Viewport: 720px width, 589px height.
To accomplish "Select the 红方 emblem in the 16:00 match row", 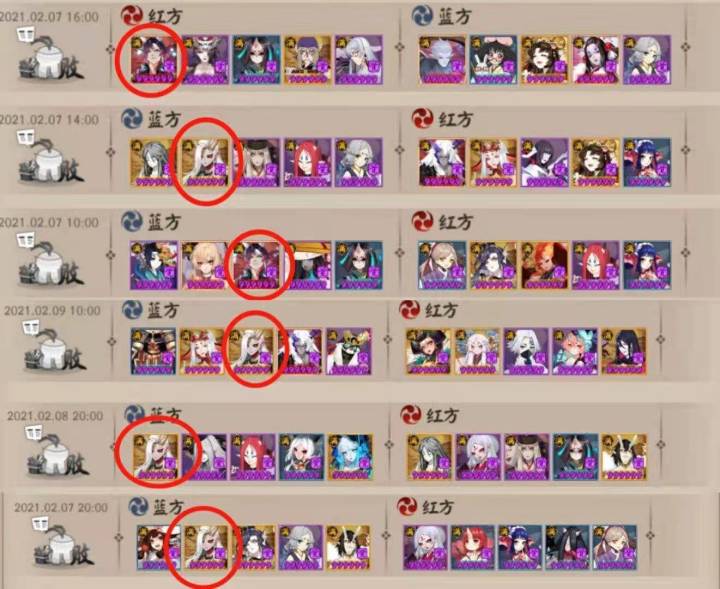I will 132,16.
